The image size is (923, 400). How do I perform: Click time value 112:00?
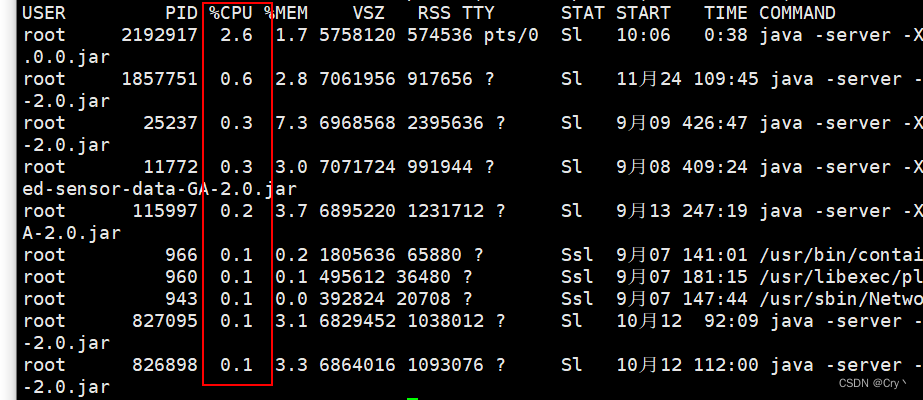(x=725, y=365)
